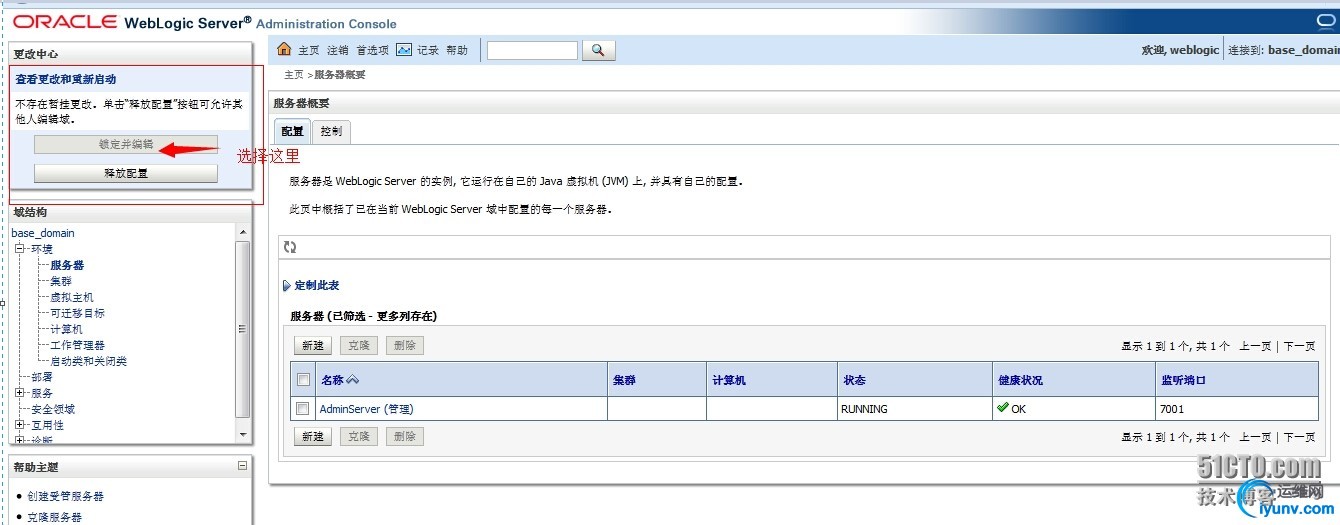
Task: Click the 查看更改和重新启动 link
Action: (x=66, y=79)
